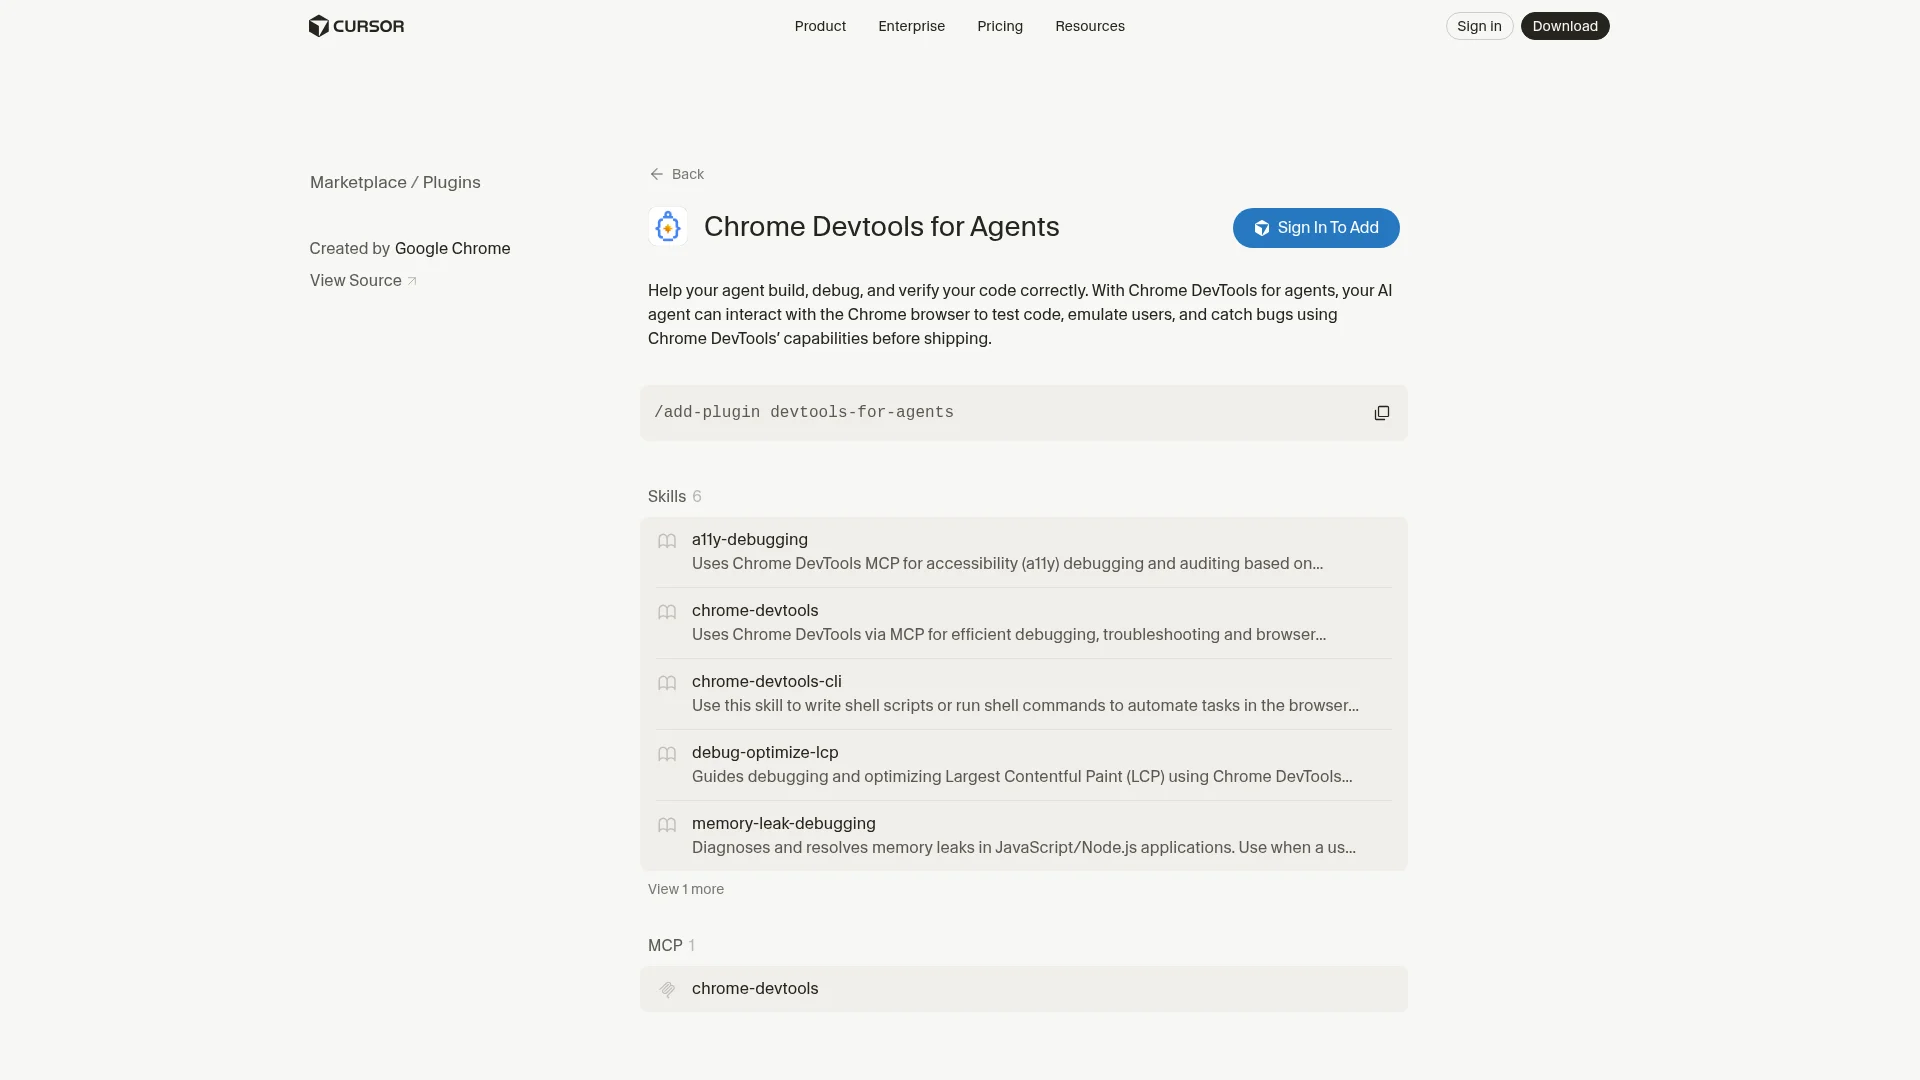Open the Plugins breadcrumb link
Image resolution: width=1920 pixels, height=1080 pixels.
pos(452,182)
